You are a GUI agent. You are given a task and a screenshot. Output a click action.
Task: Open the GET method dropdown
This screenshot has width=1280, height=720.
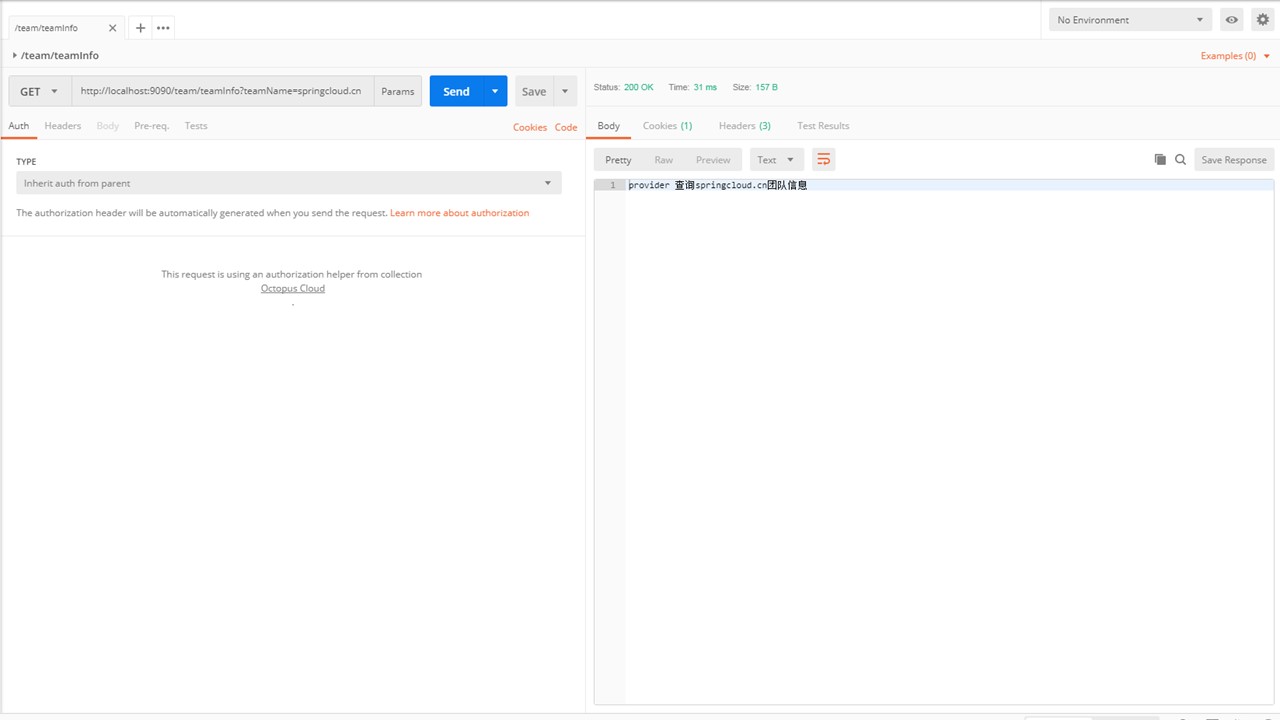(x=40, y=91)
